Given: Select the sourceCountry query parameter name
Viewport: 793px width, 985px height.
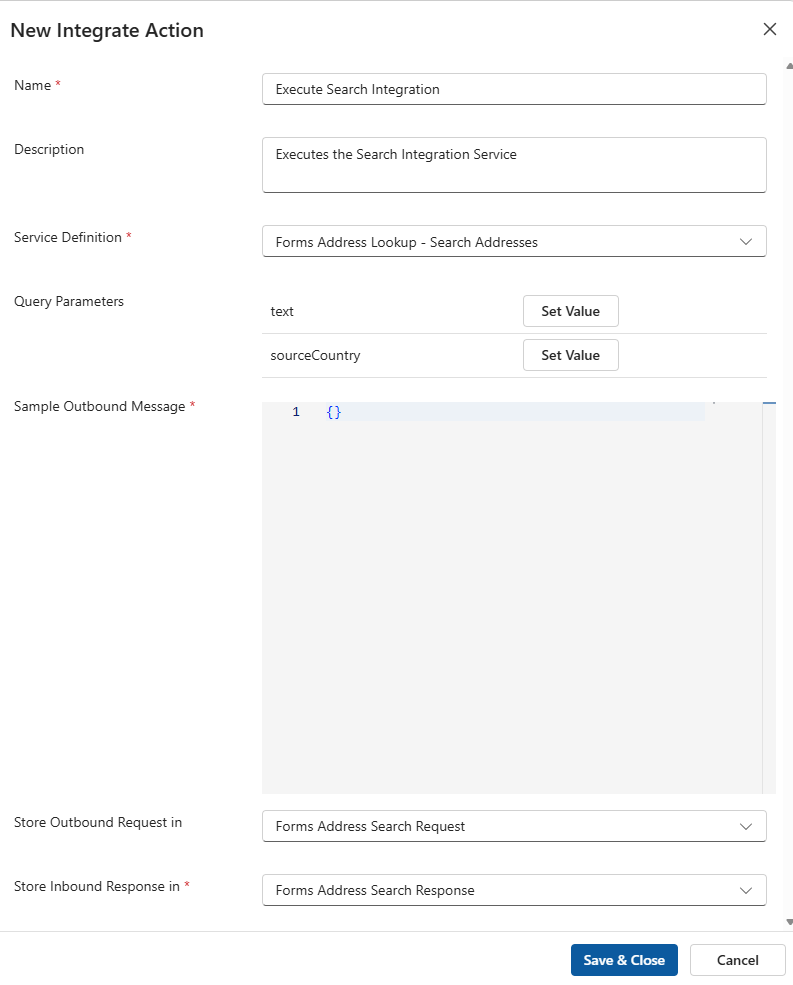Looking at the screenshot, I should point(315,355).
